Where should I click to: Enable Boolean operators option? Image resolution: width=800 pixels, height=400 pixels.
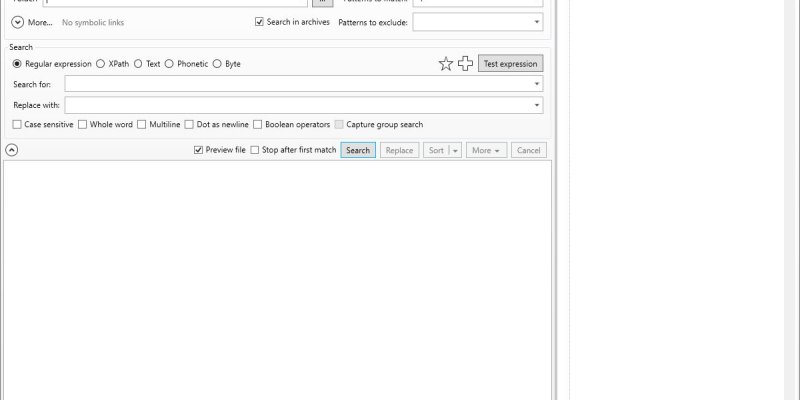(258, 125)
